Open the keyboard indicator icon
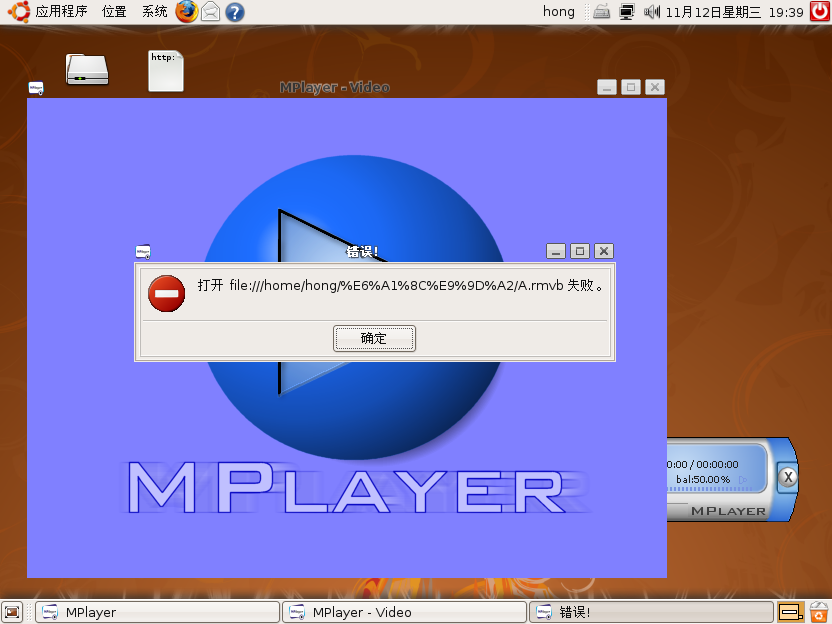Image resolution: width=832 pixels, height=624 pixels. coord(601,11)
